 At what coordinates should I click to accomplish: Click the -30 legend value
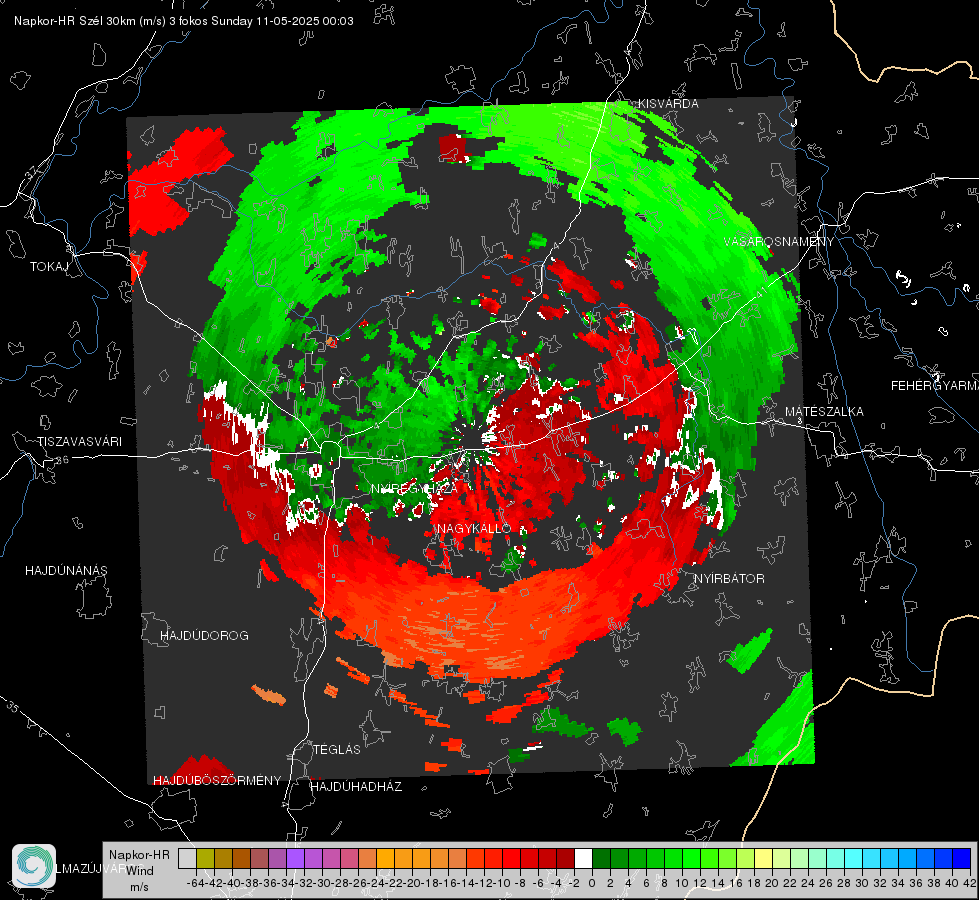(323, 883)
